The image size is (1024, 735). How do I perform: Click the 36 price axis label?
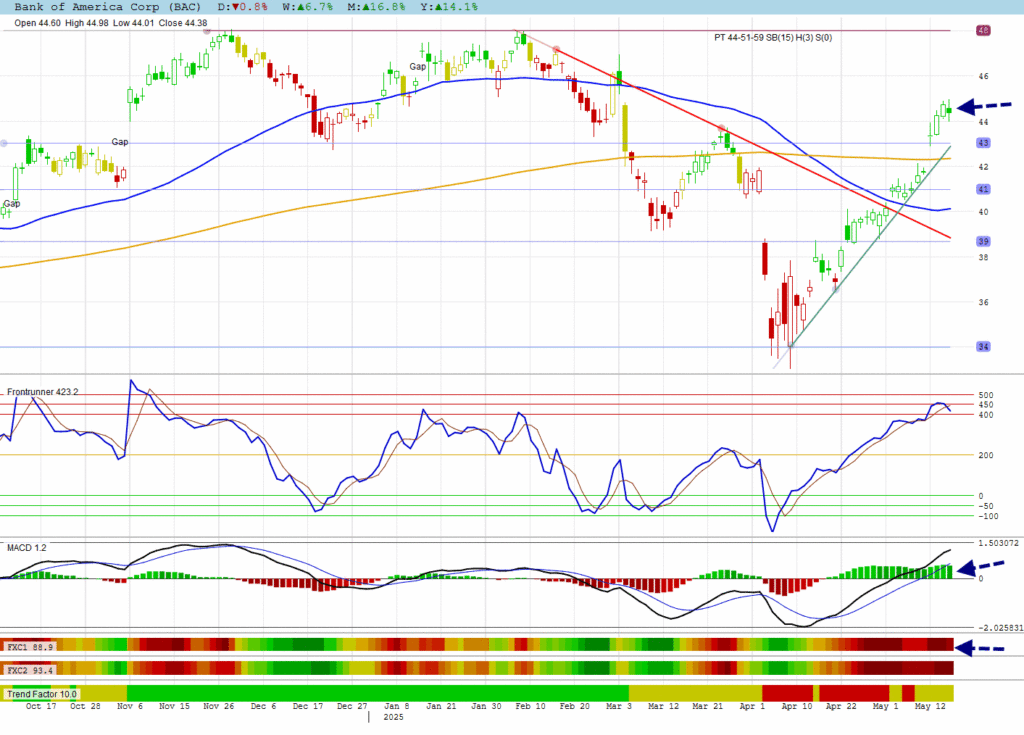983,302
